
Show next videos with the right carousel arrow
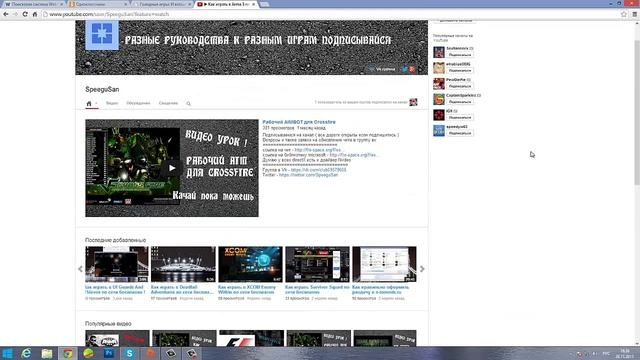coord(422,269)
